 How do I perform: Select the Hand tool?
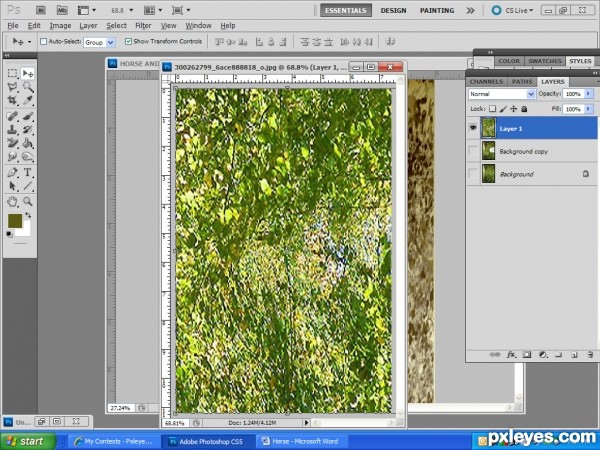[12, 201]
